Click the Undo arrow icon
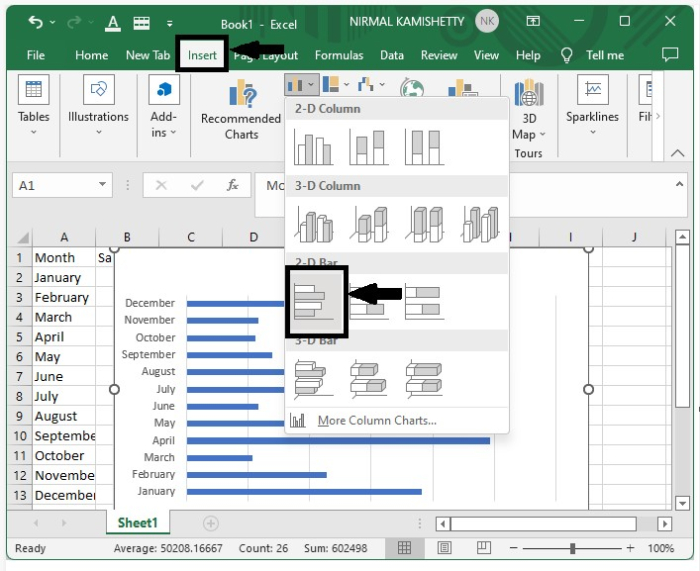 click(36, 21)
